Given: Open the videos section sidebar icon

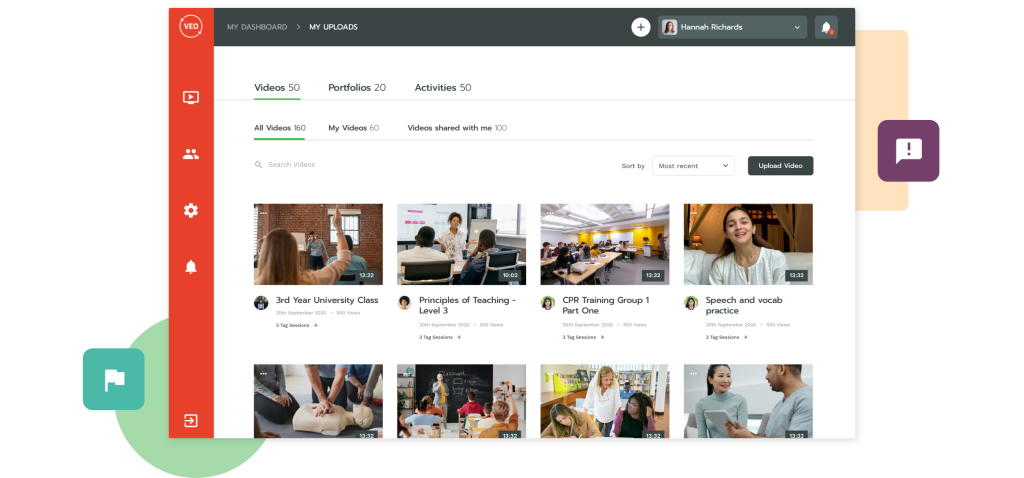Looking at the screenshot, I should click(191, 98).
